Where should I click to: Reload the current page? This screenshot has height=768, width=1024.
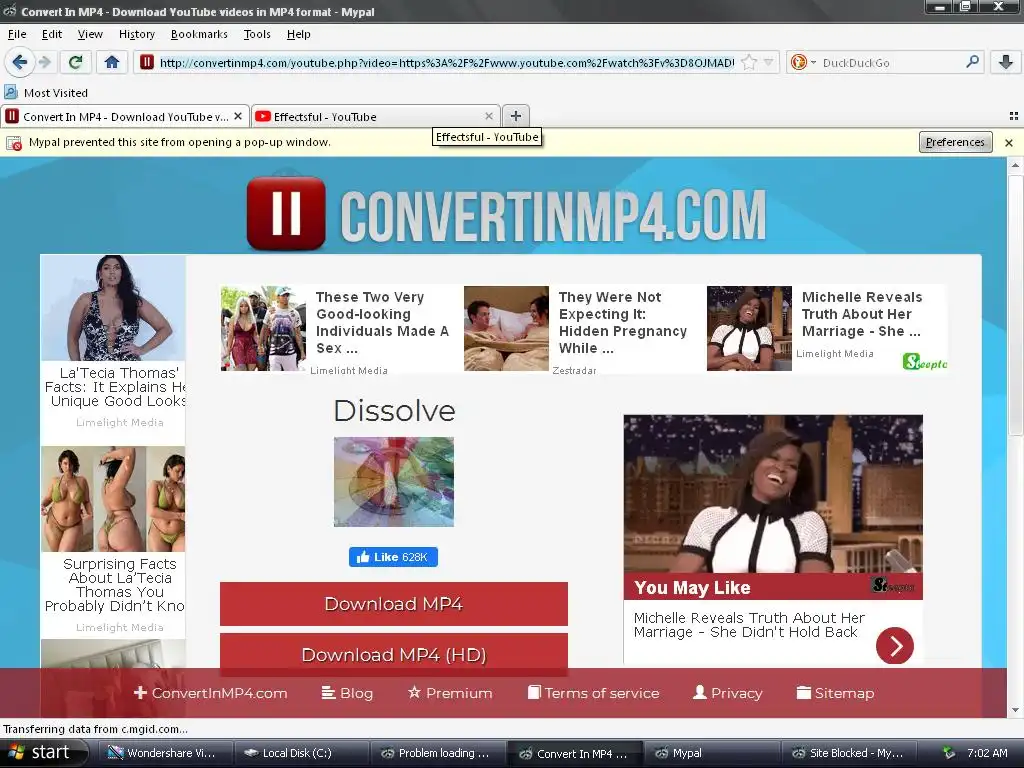[x=75, y=62]
